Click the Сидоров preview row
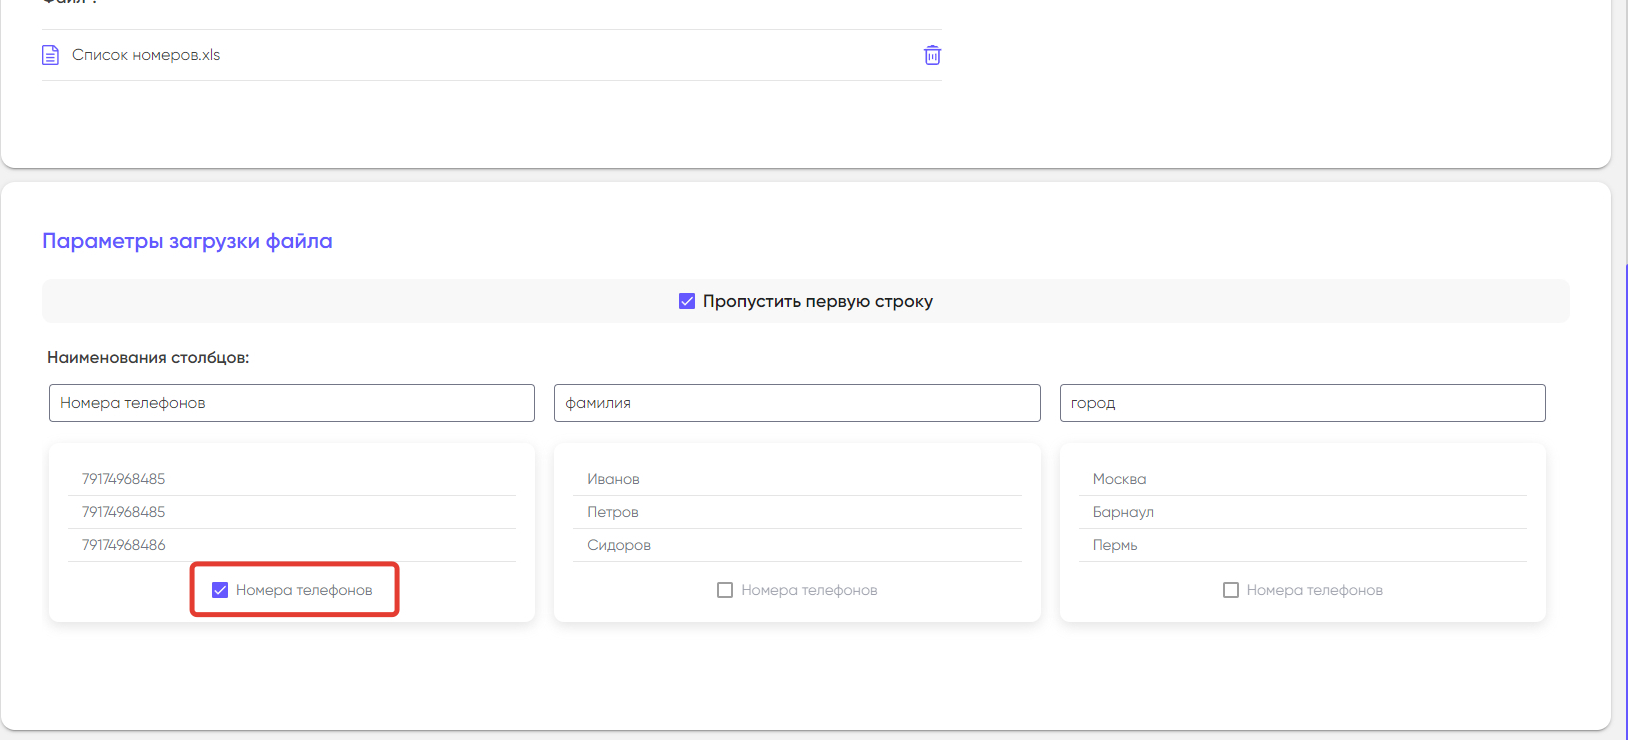The height and width of the screenshot is (740, 1628). [797, 545]
